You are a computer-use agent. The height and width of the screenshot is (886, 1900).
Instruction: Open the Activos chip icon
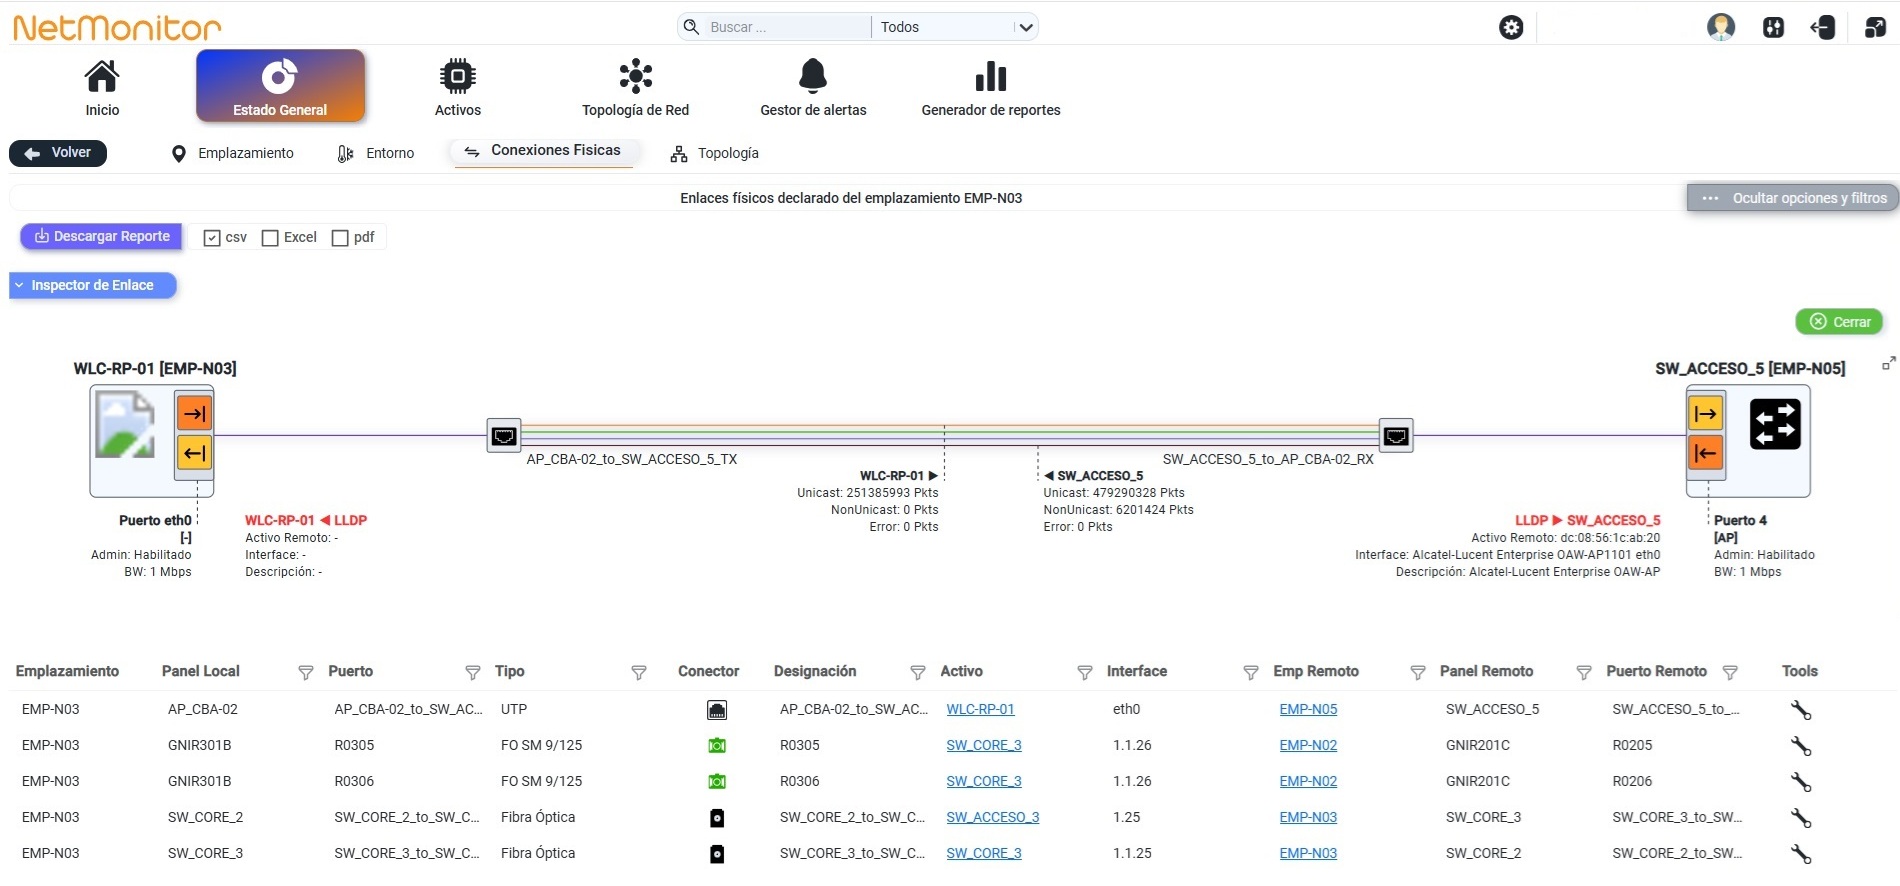(x=457, y=76)
